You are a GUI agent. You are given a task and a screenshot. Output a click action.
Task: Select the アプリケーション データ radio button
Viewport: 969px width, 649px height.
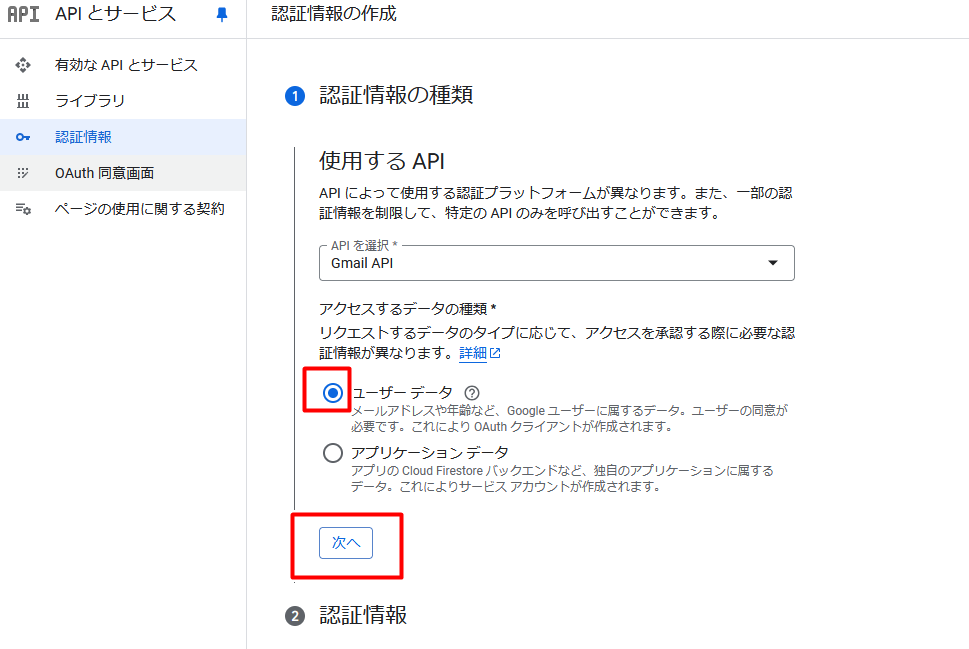pyautogui.click(x=333, y=453)
